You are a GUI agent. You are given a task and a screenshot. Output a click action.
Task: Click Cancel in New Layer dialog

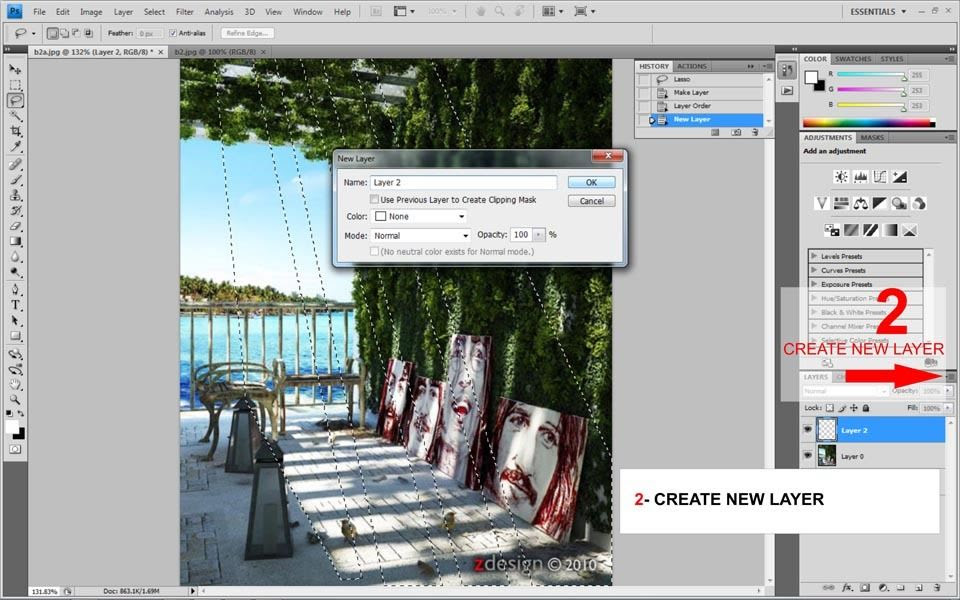coord(591,201)
